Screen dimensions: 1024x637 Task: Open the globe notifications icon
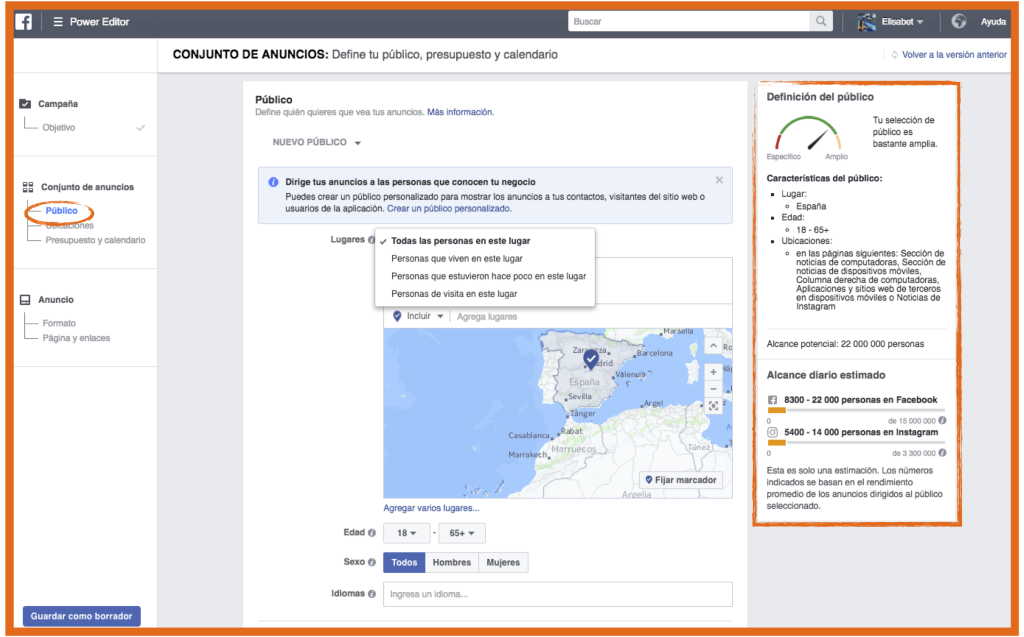(959, 21)
